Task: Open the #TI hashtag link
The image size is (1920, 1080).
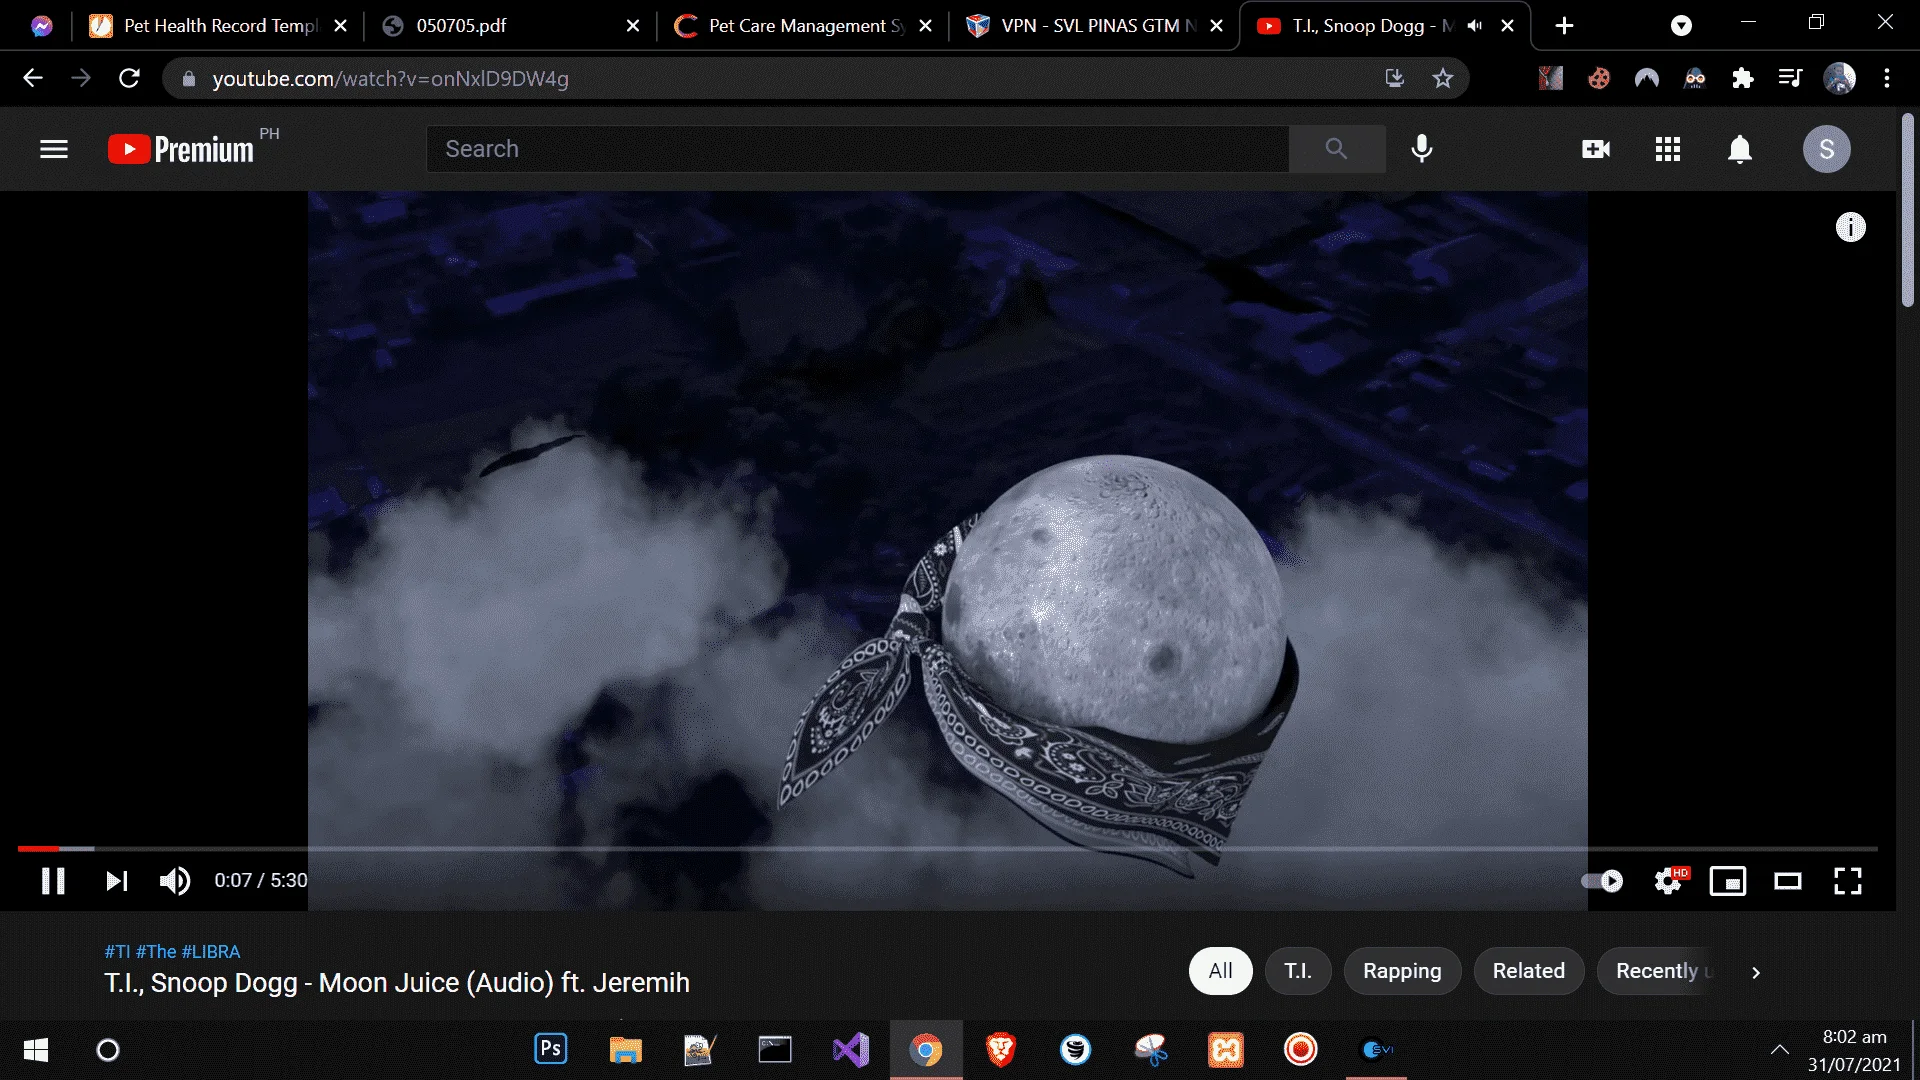Action: point(117,952)
